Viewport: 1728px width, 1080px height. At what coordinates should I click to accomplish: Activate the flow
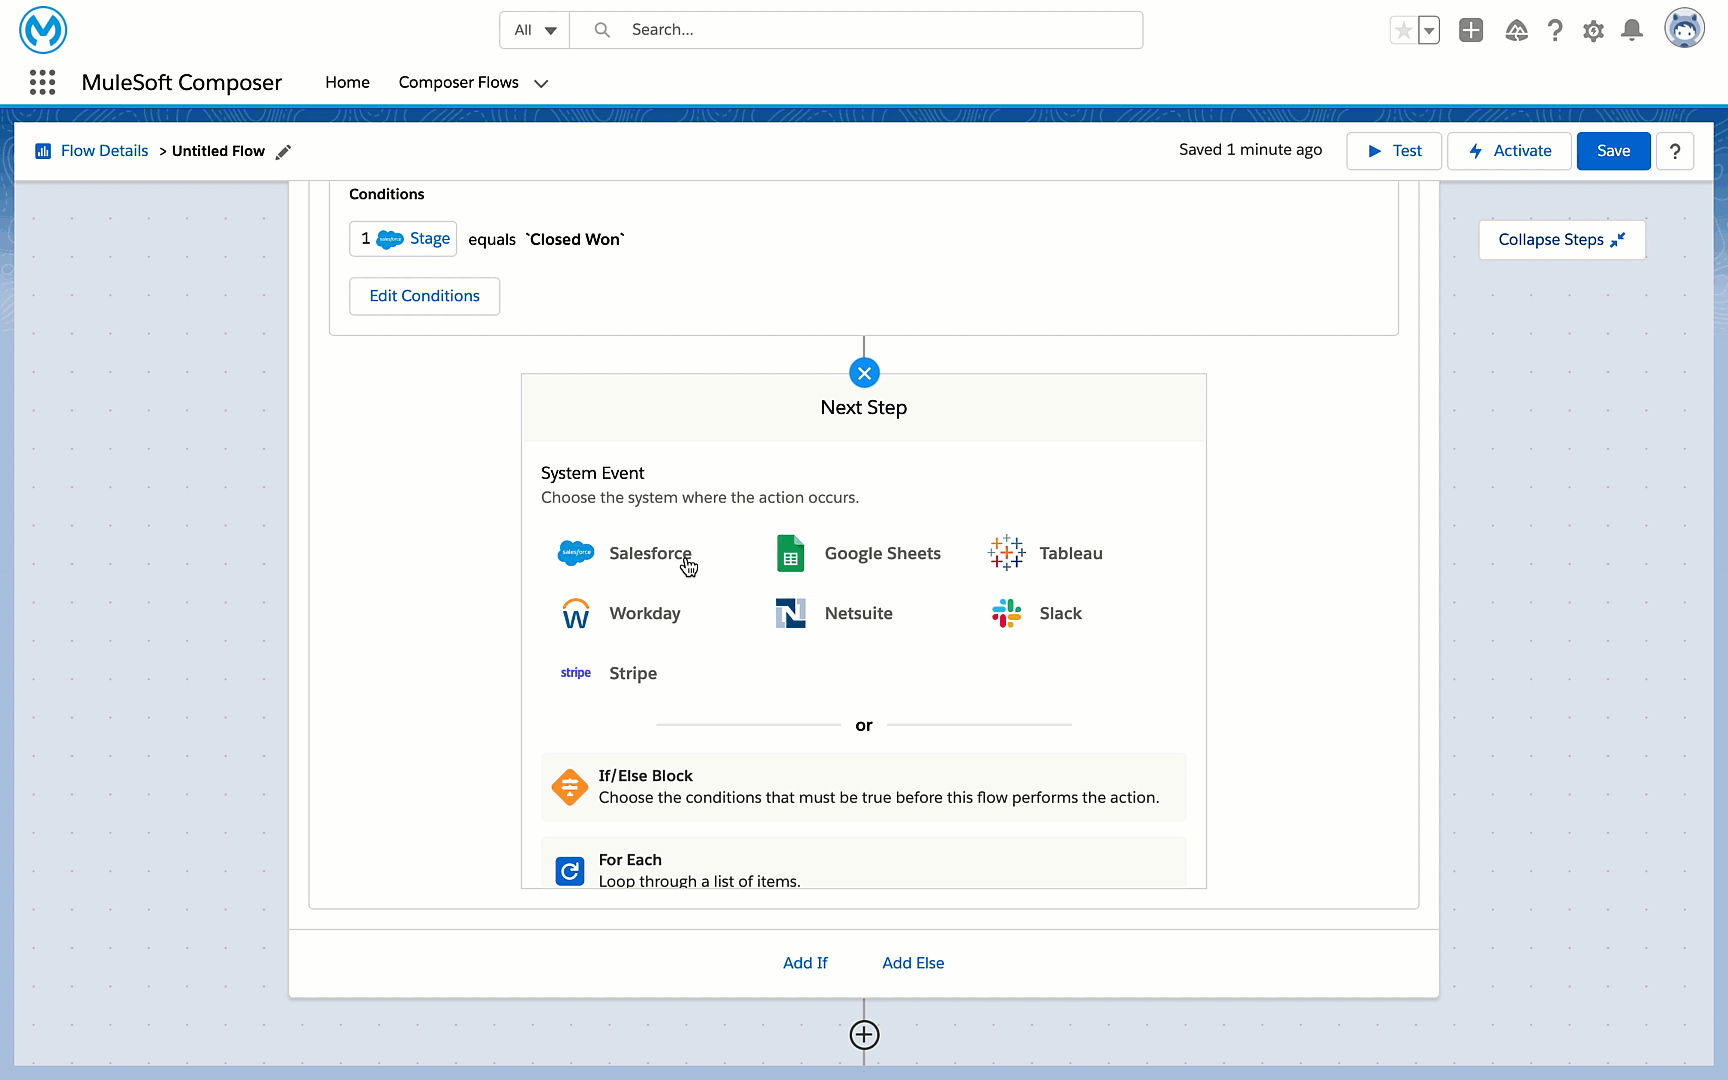[1510, 151]
